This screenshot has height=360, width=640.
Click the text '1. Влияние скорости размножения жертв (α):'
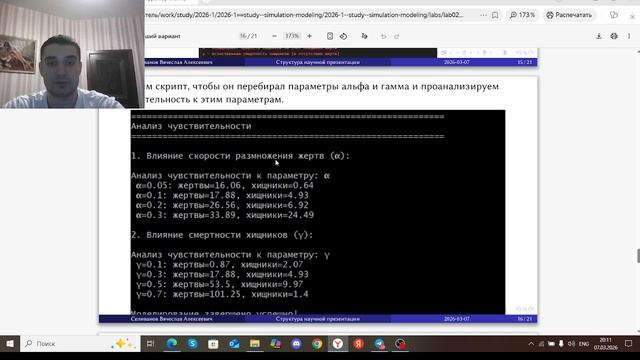(x=240, y=156)
